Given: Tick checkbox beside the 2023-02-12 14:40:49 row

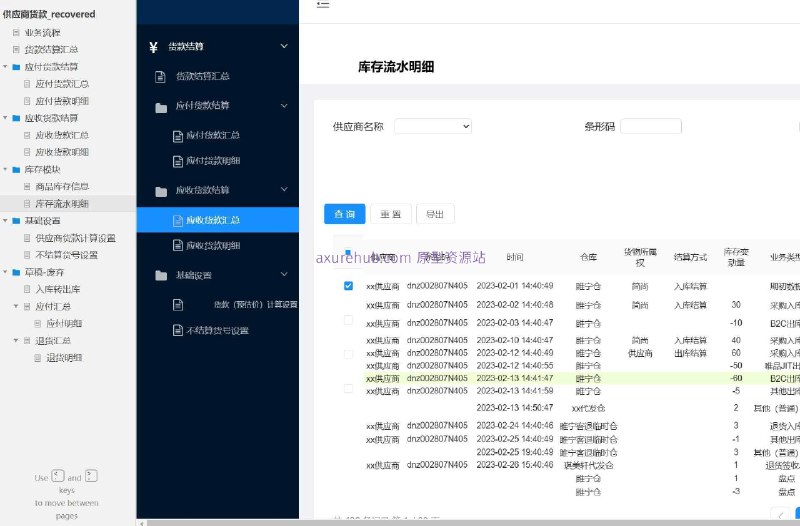Looking at the screenshot, I should tap(348, 354).
